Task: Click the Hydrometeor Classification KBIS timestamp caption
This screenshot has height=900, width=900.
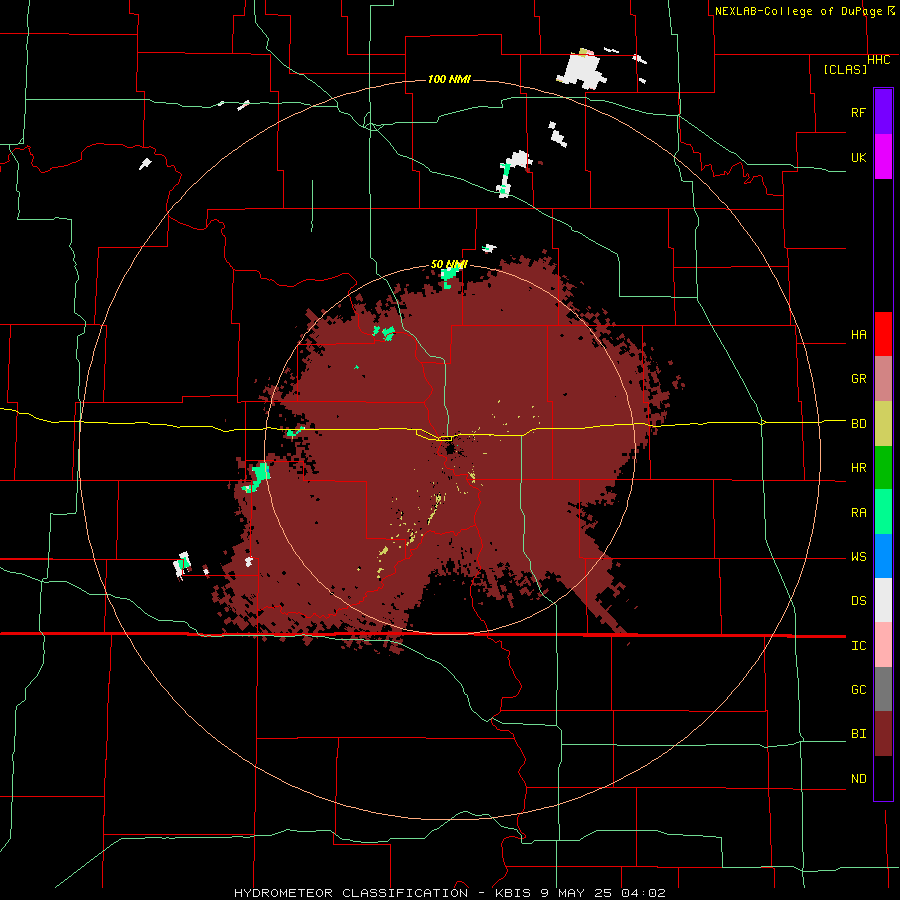Action: point(450,893)
